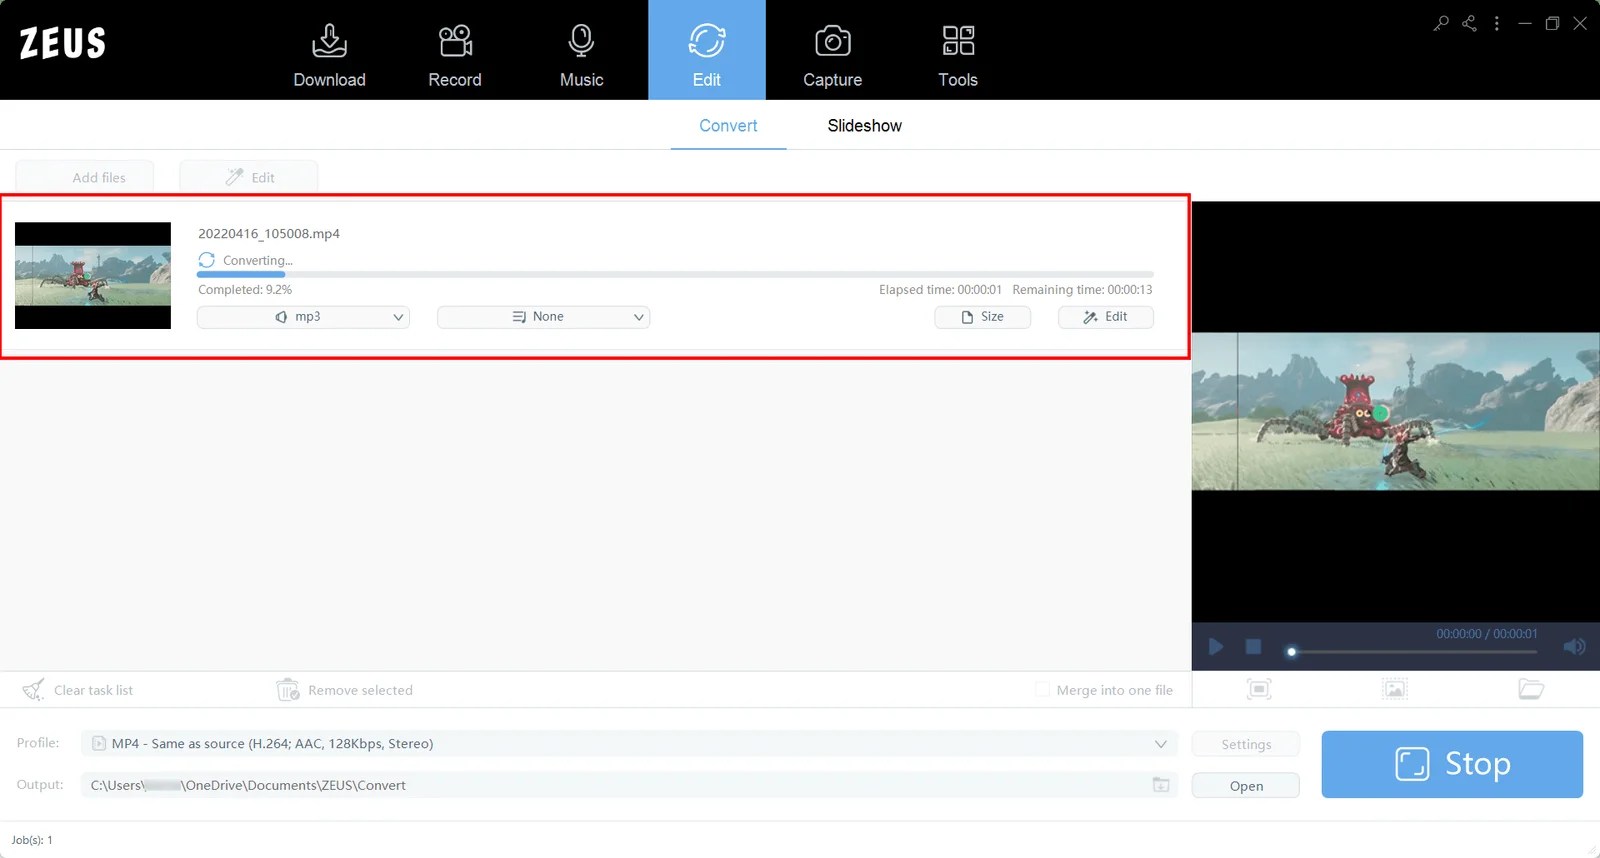Open the Tools section
The height and width of the screenshot is (858, 1600).
pos(958,55)
